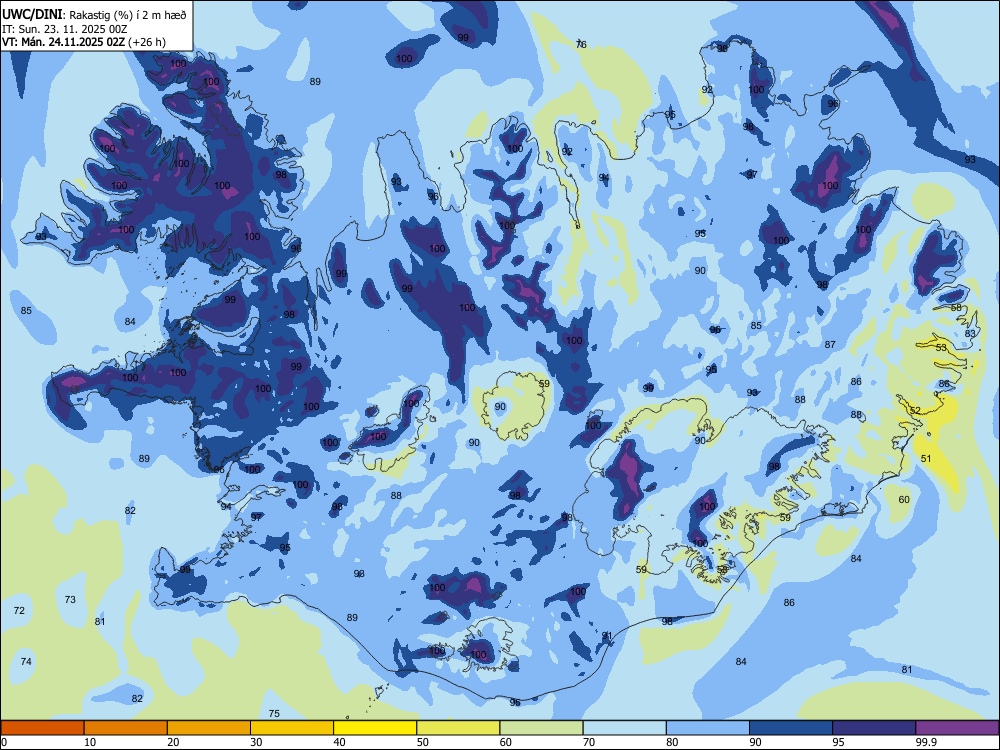Click the VT: Mán. 24.11.2025 02Z line
The image size is (1000, 750).
click(x=84, y=42)
